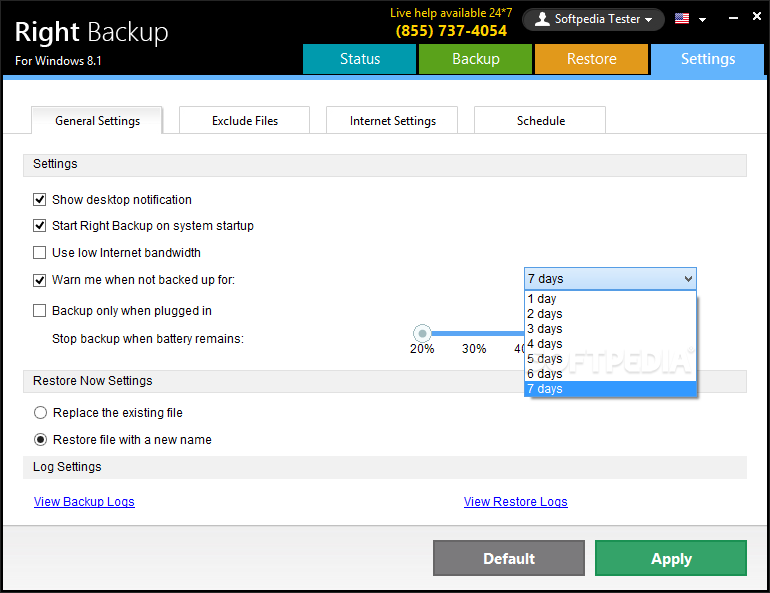Switch to the Backup tab
The height and width of the screenshot is (593, 770).
tap(475, 59)
